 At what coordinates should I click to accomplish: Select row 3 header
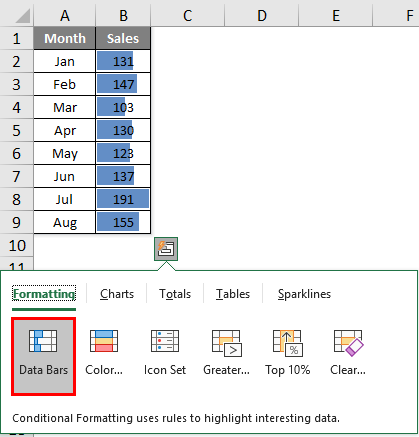(x=17, y=84)
